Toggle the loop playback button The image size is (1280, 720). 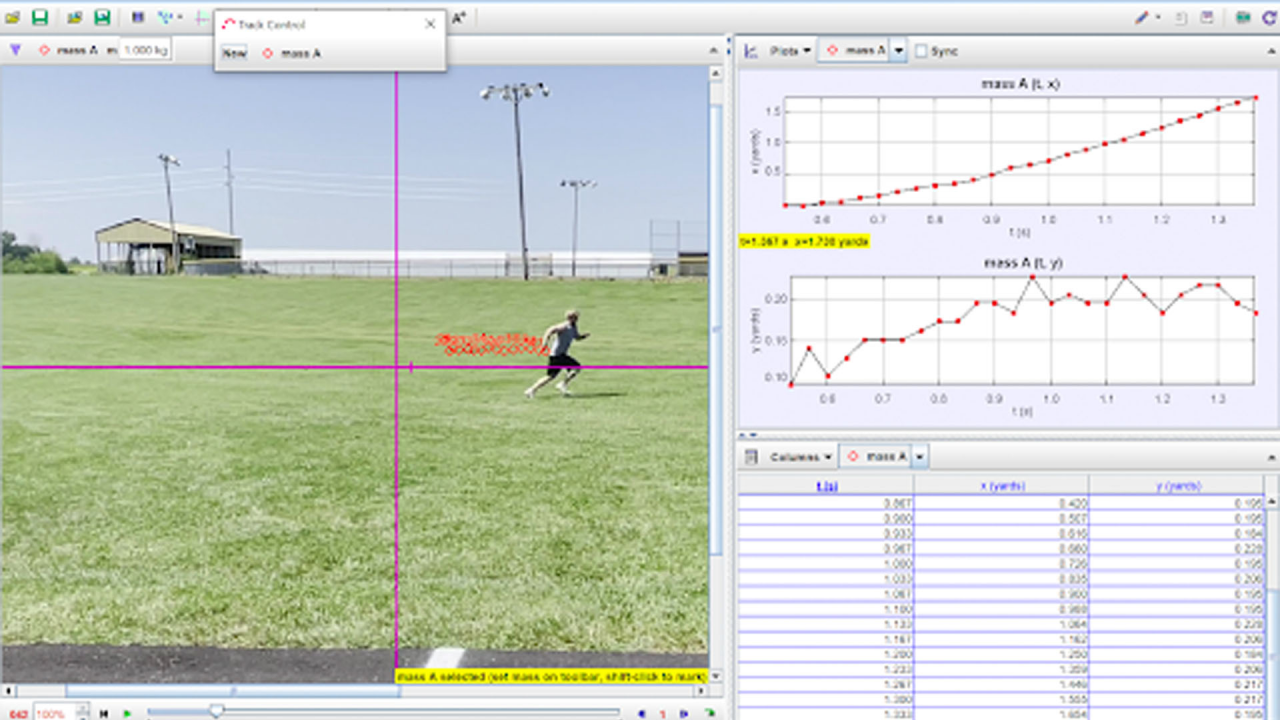[x=710, y=713]
